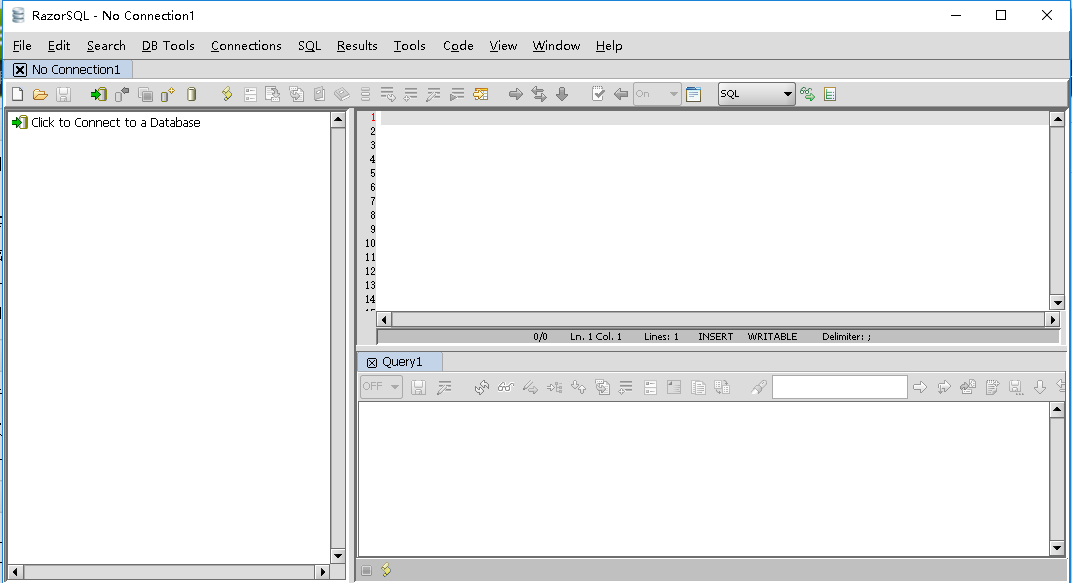Screen dimensions: 1072x583
Task: Open the Window menu
Action: pyautogui.click(x=557, y=46)
